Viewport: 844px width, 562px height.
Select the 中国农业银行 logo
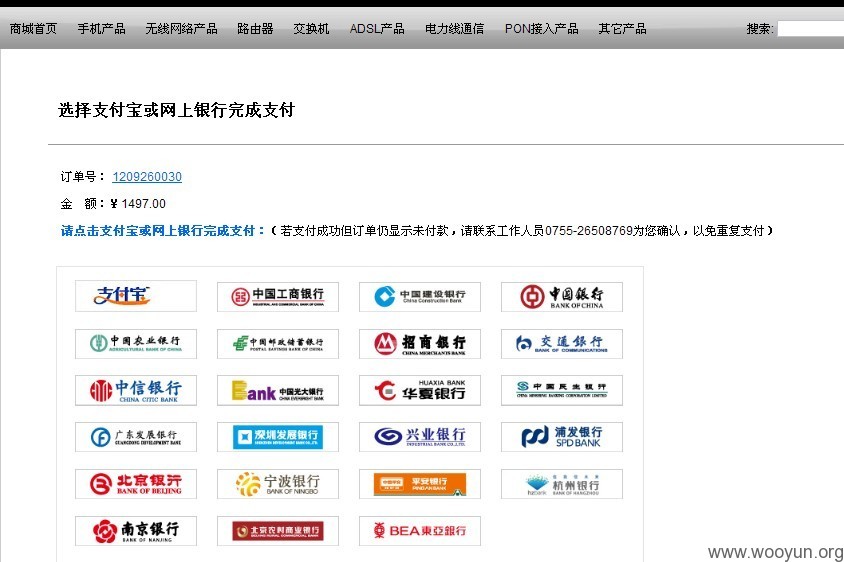(x=136, y=343)
